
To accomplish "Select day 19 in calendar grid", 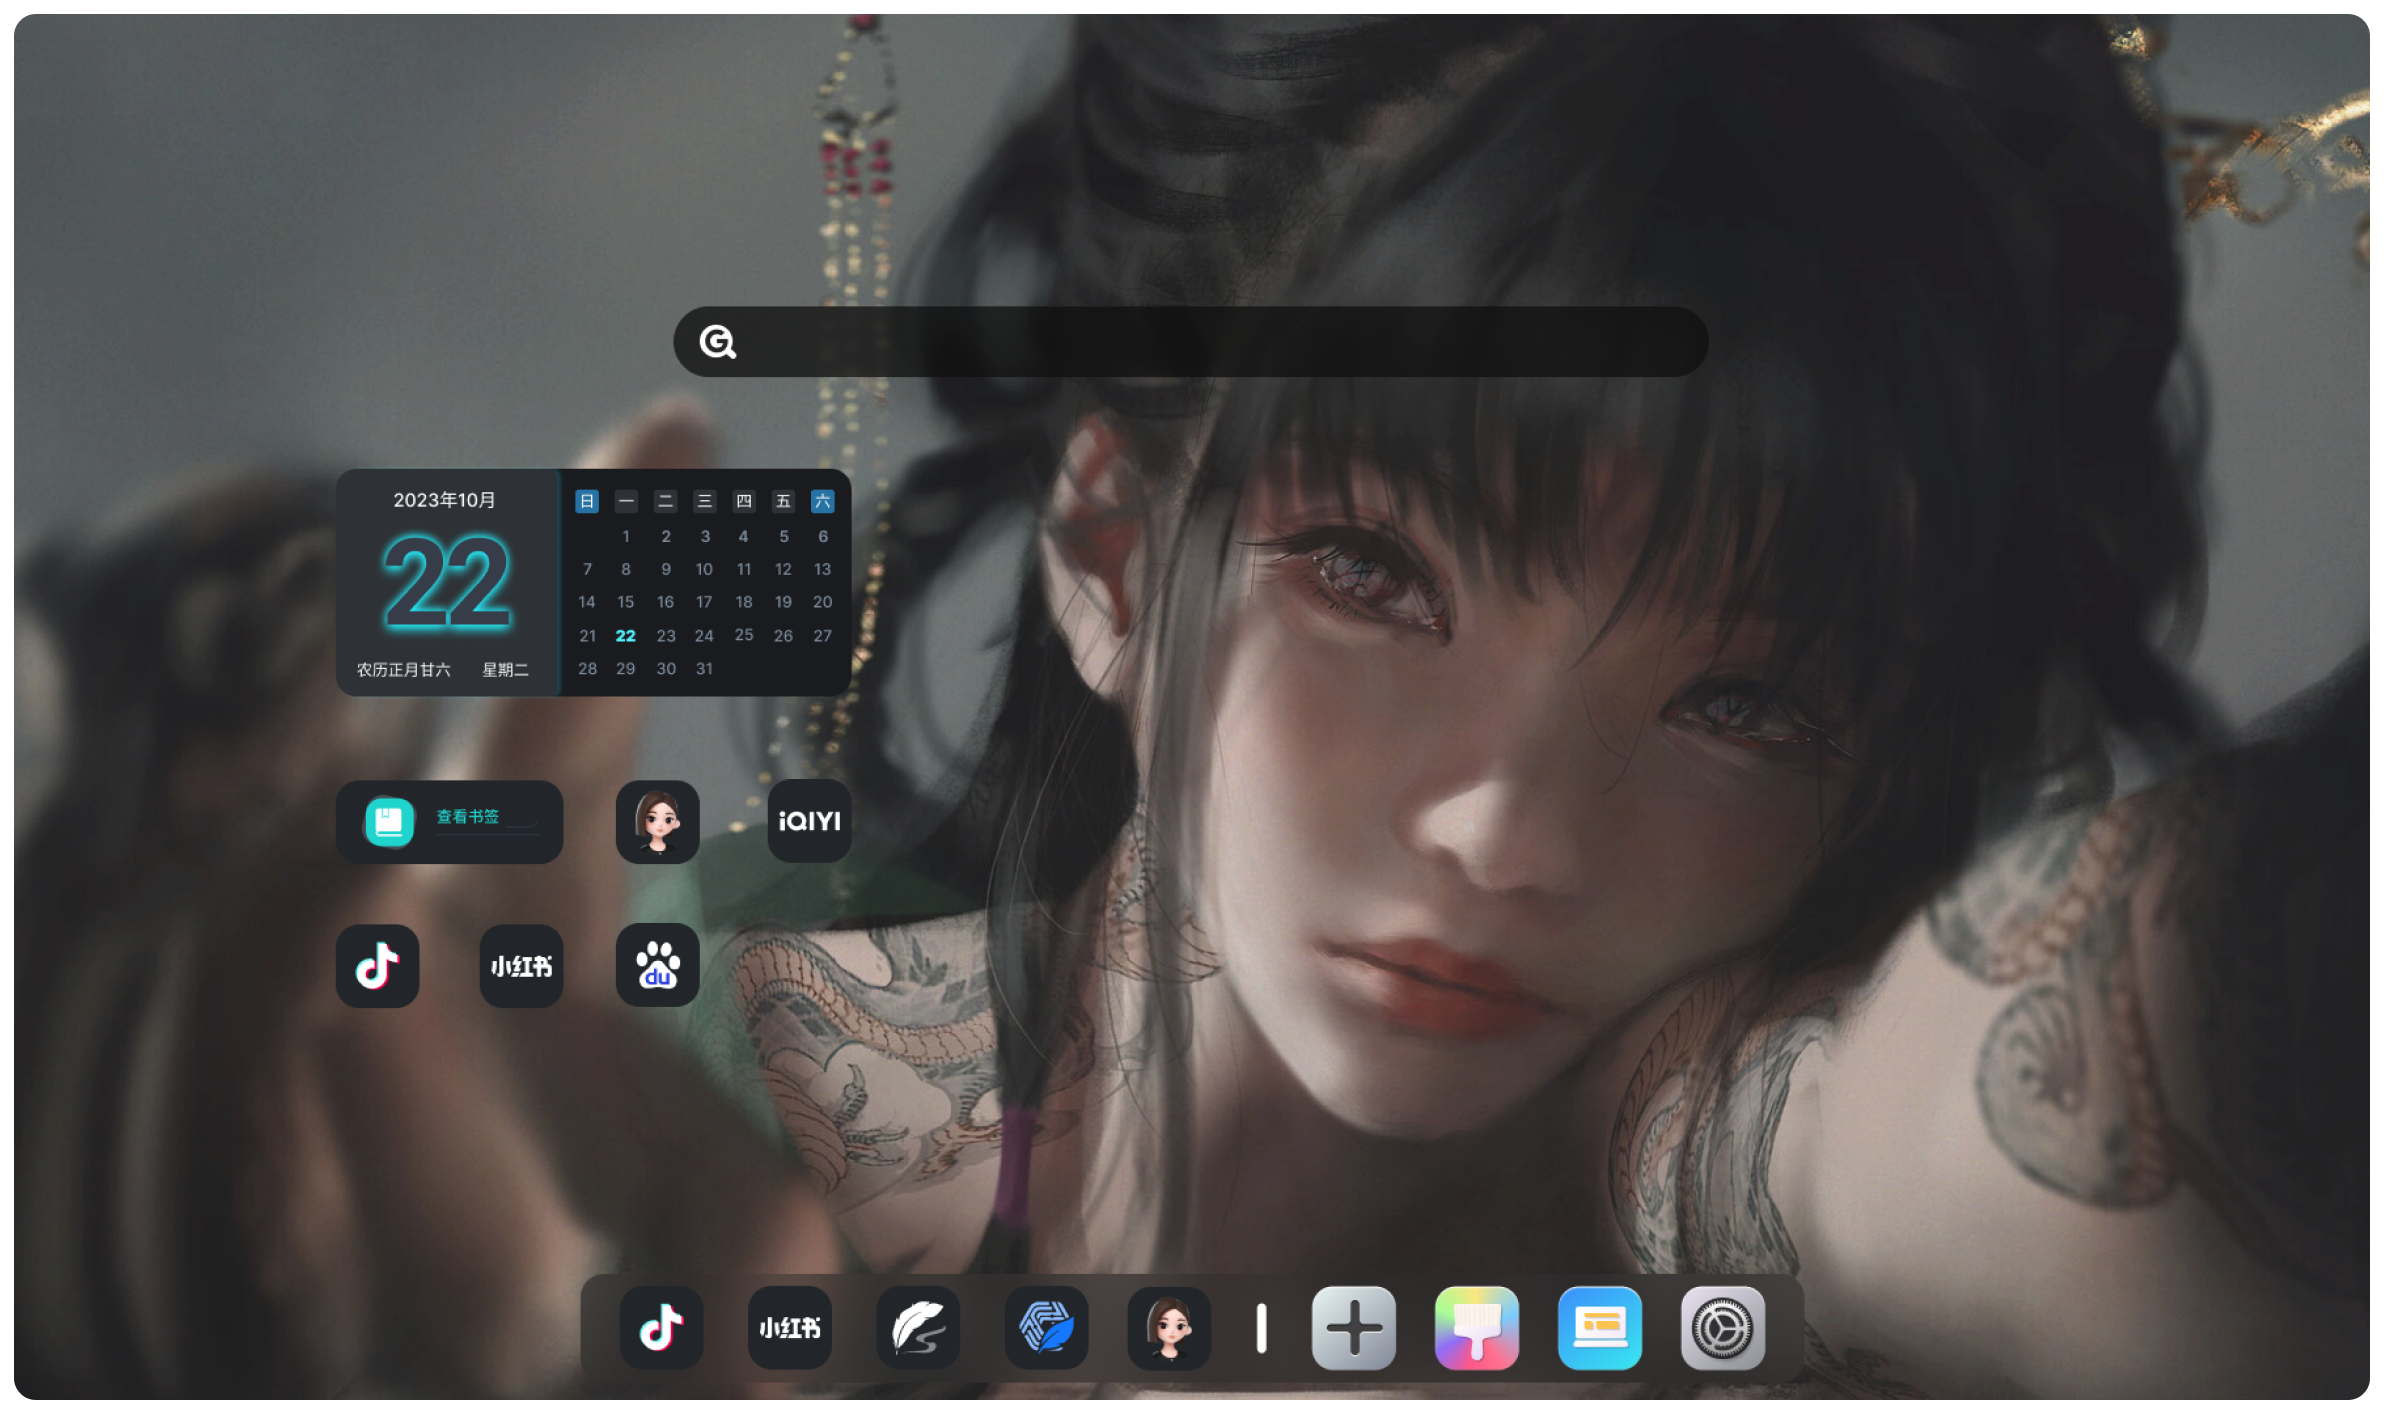I will 783,602.
